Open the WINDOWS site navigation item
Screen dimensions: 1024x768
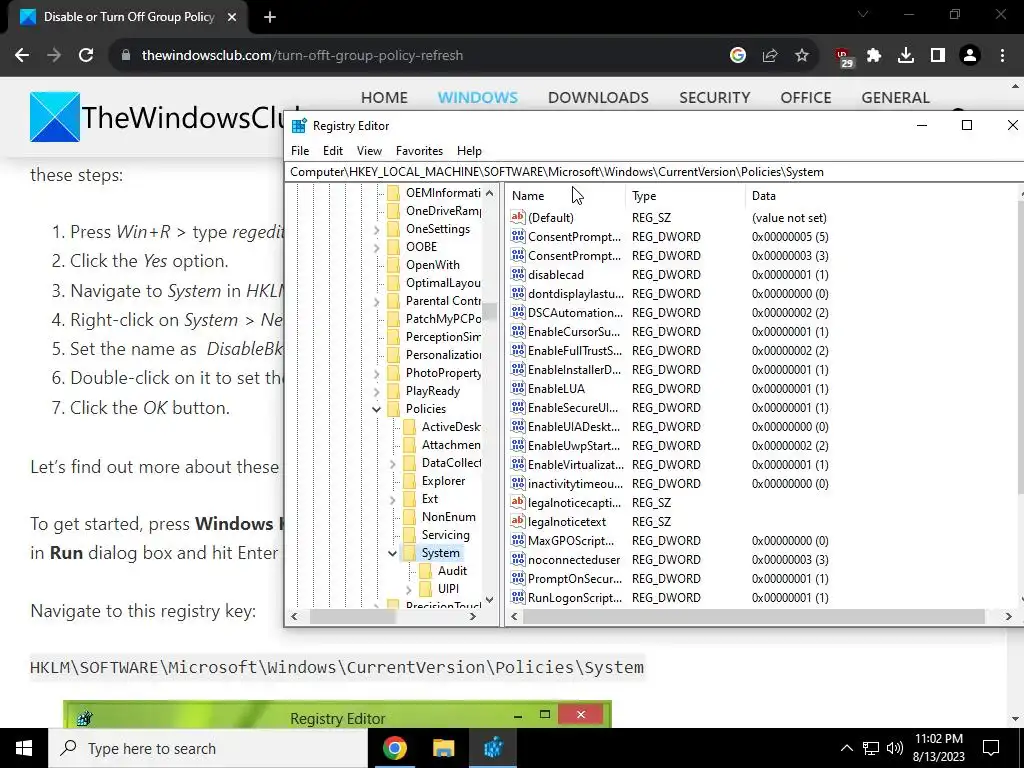(477, 97)
